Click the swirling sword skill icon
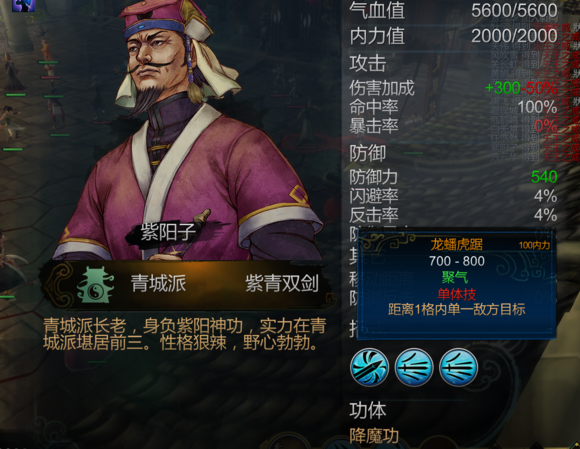Image resolution: width=580 pixels, height=449 pixels. pos(369,367)
